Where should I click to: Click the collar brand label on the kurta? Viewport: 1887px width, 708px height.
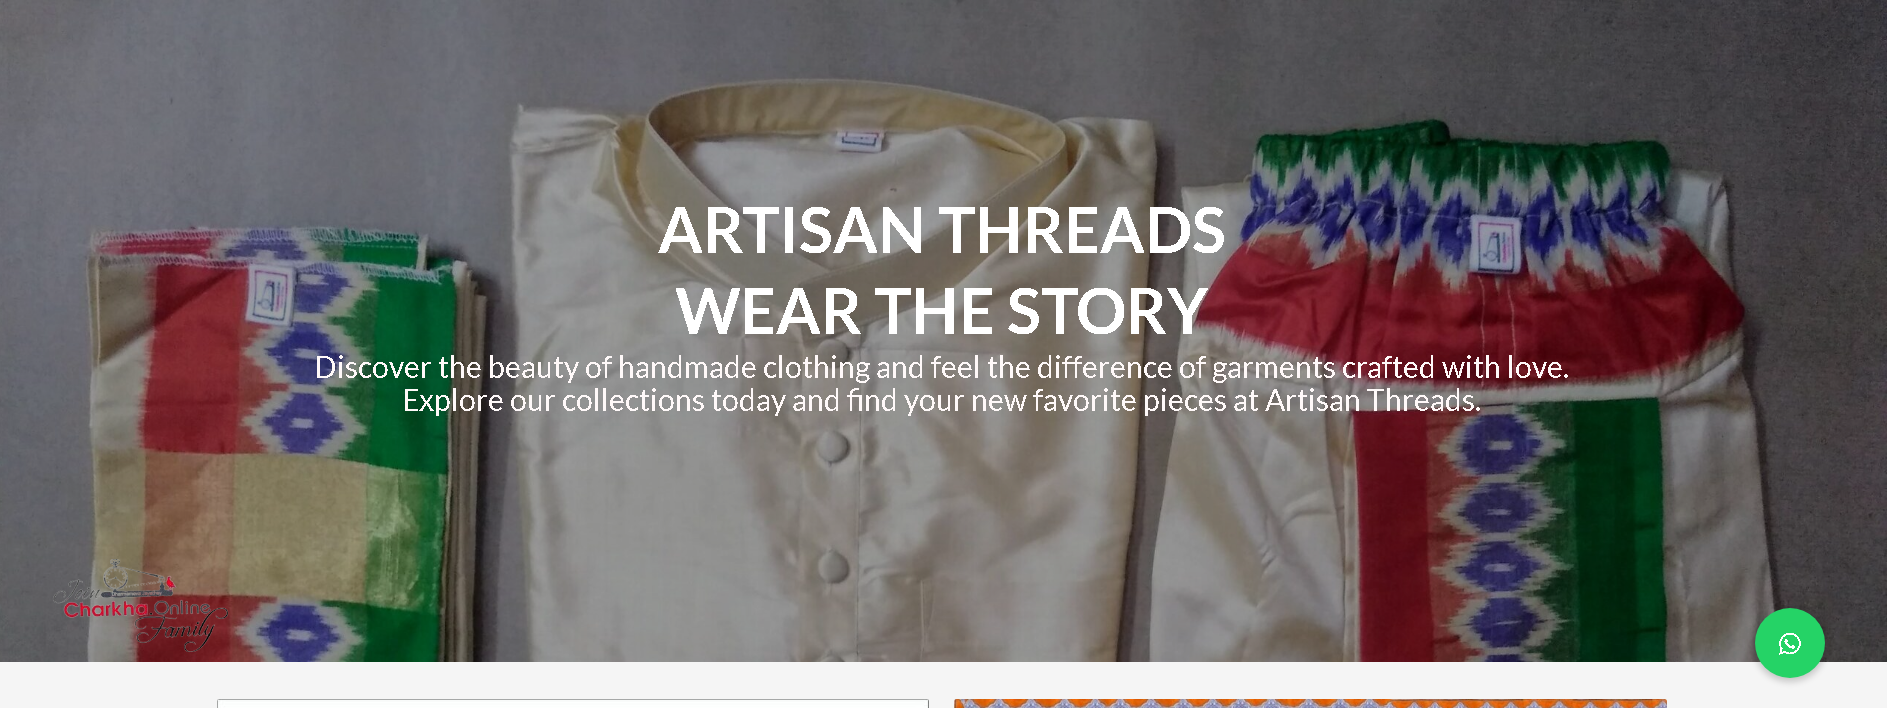pos(858,140)
